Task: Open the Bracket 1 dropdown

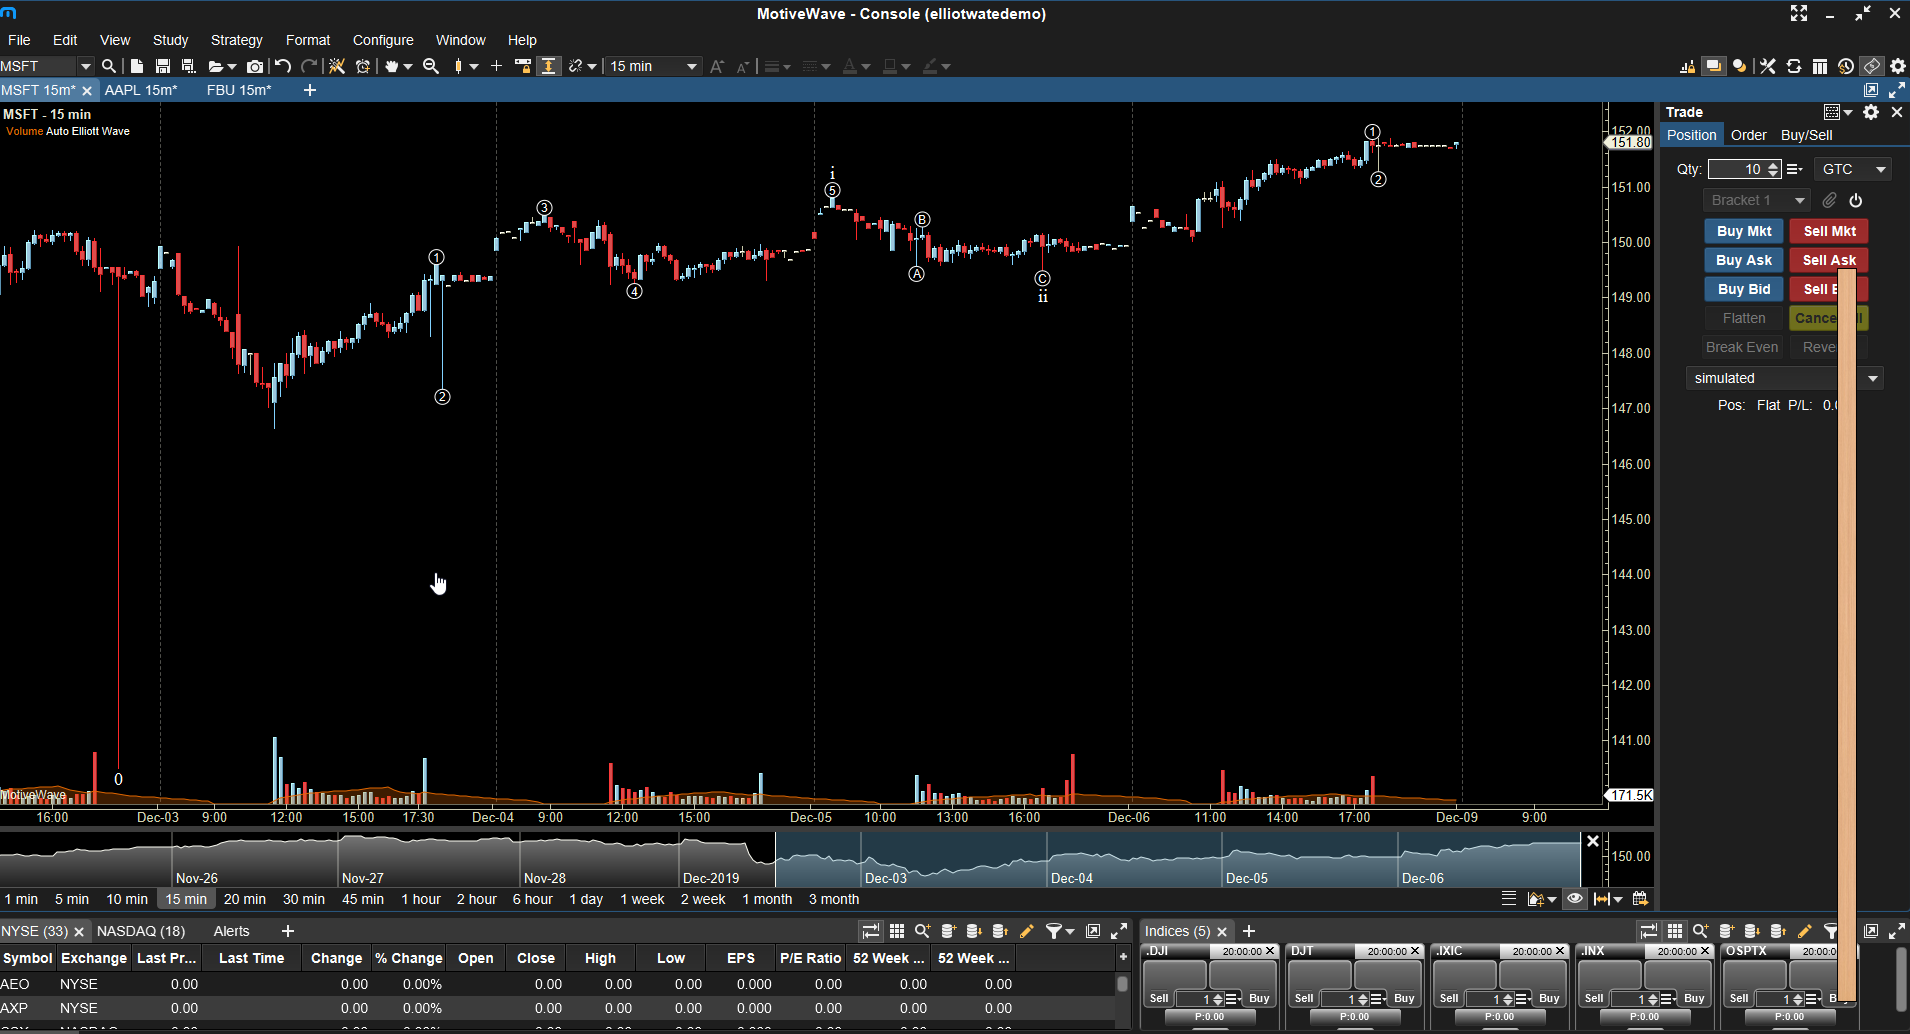Action: tap(1757, 200)
